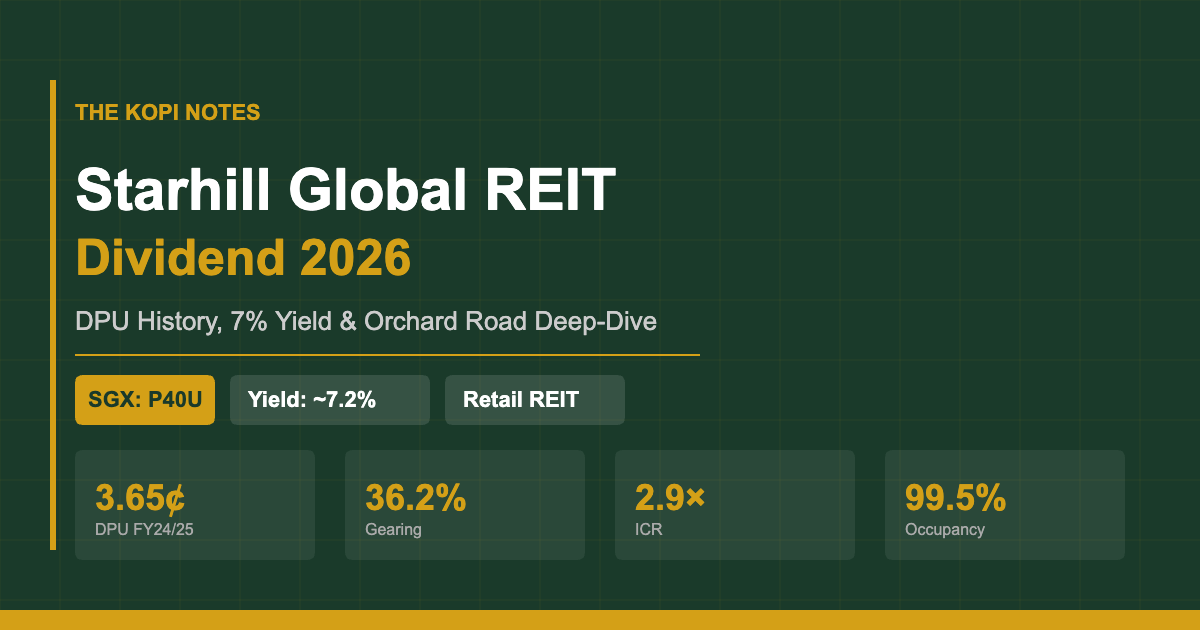Click the DPU History tagline text
Image resolution: width=1200 pixels, height=630 pixels.
click(366, 322)
